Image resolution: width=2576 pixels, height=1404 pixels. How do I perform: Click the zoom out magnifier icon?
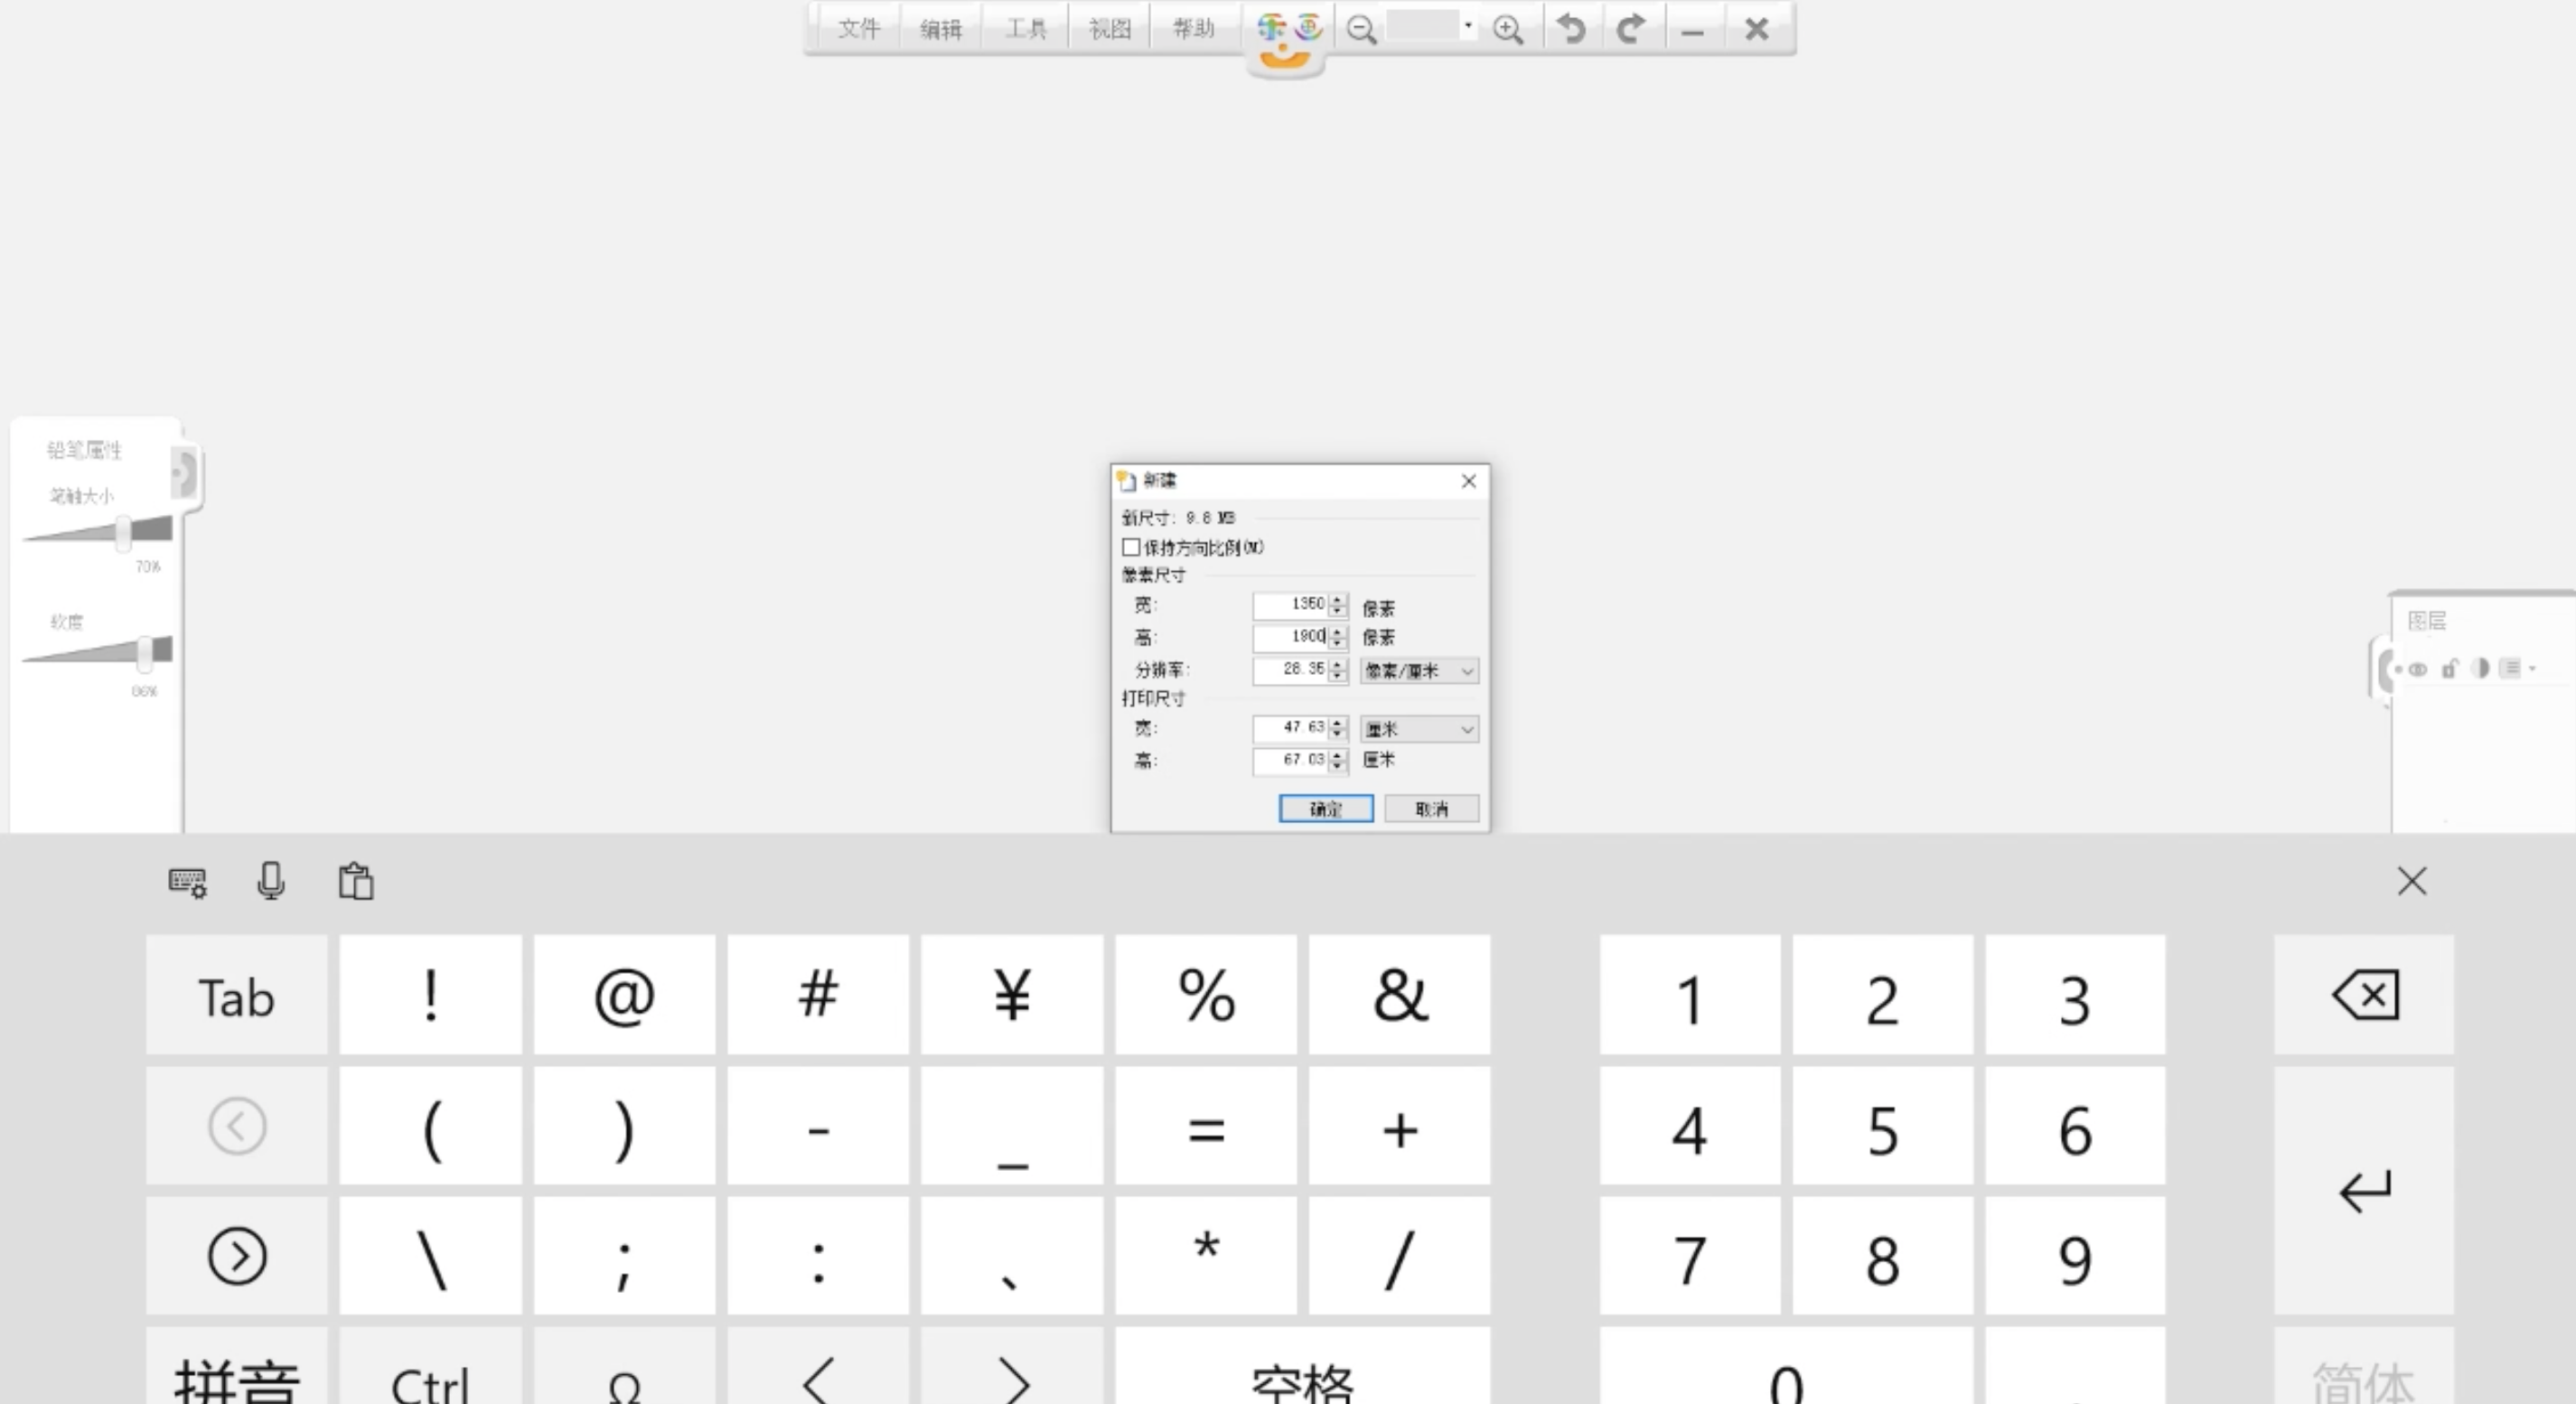coord(1361,29)
